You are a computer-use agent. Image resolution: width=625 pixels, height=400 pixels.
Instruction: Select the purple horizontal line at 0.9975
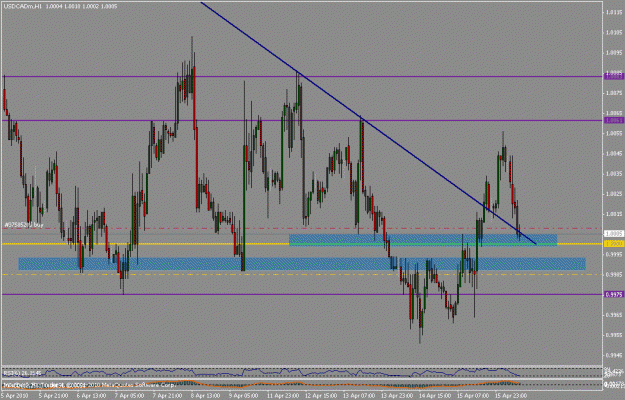click(x=303, y=294)
